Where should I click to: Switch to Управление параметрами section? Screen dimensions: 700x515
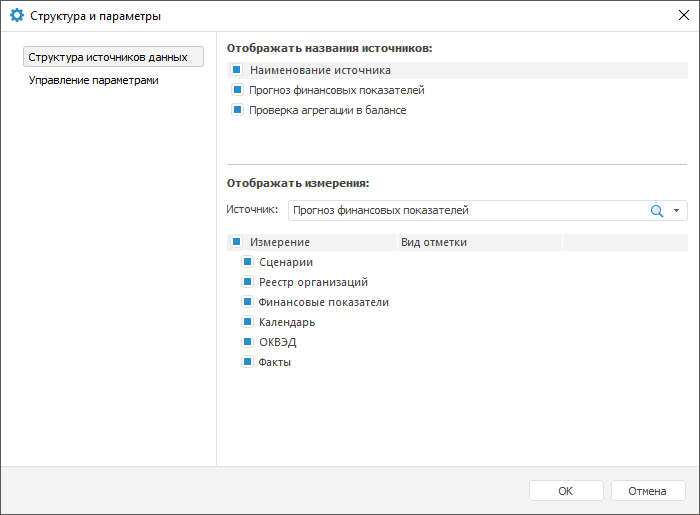pos(94,80)
